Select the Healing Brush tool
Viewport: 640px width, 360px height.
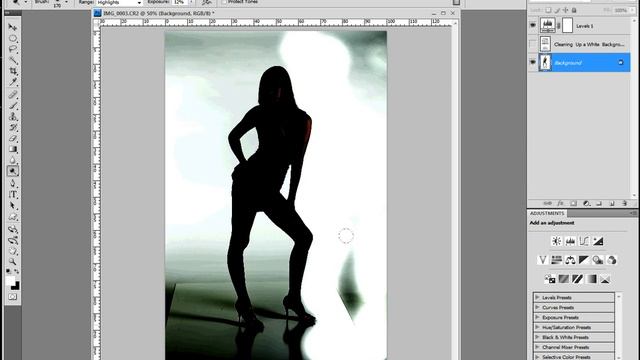click(13, 95)
